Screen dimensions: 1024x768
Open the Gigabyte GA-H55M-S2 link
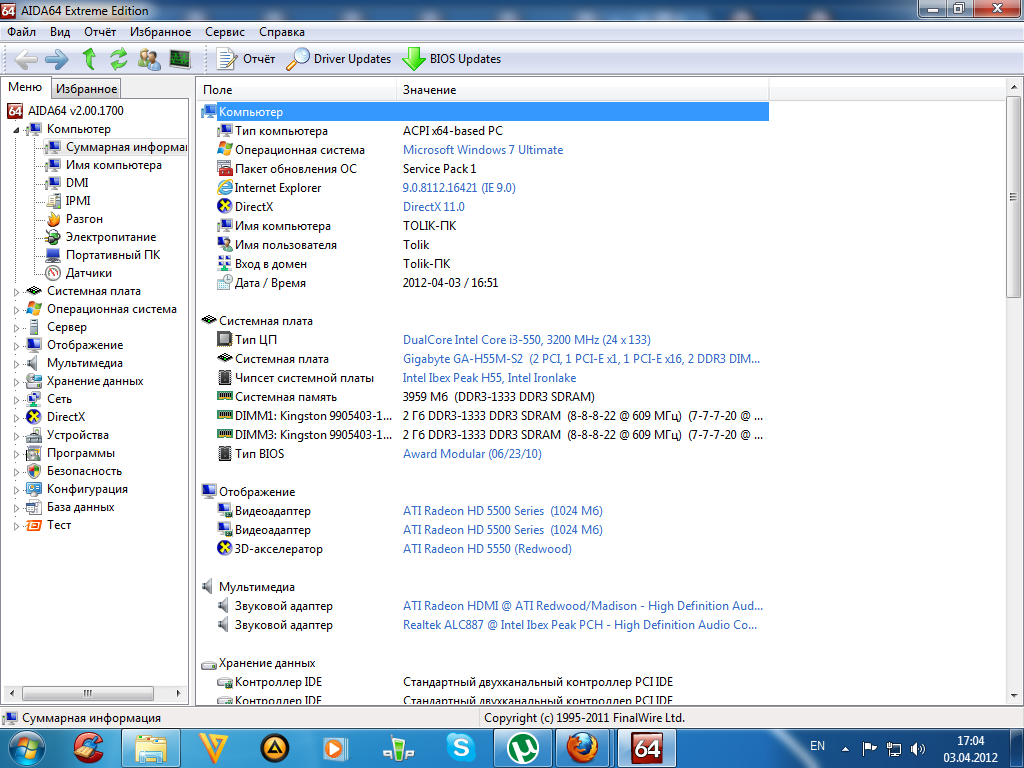581,359
